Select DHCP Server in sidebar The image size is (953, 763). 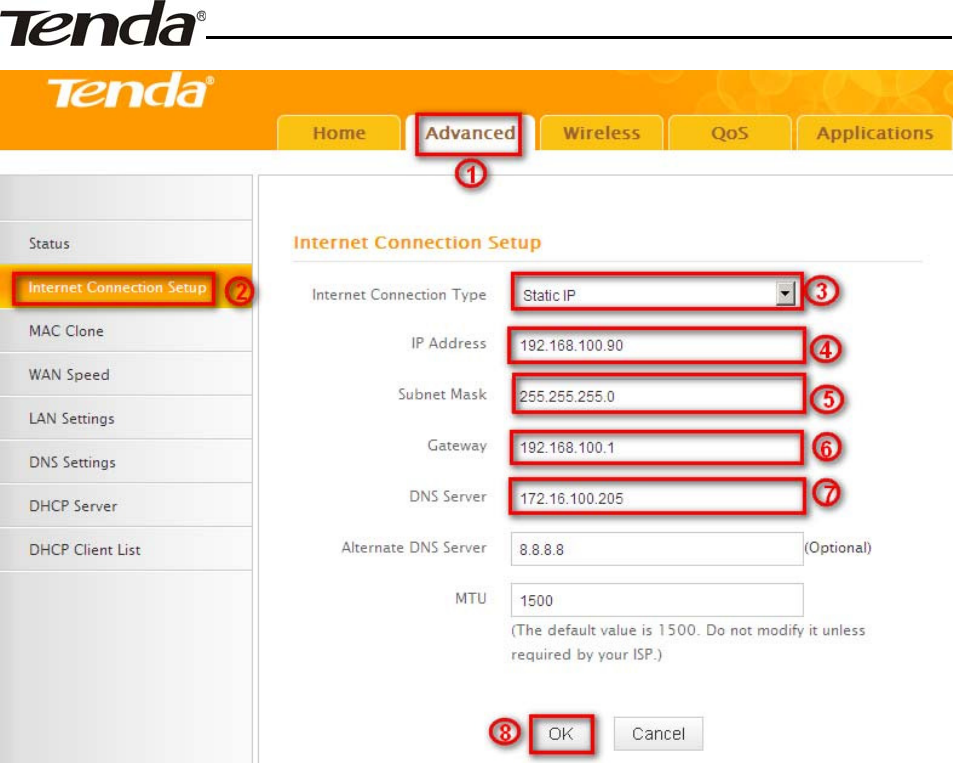[x=125, y=506]
